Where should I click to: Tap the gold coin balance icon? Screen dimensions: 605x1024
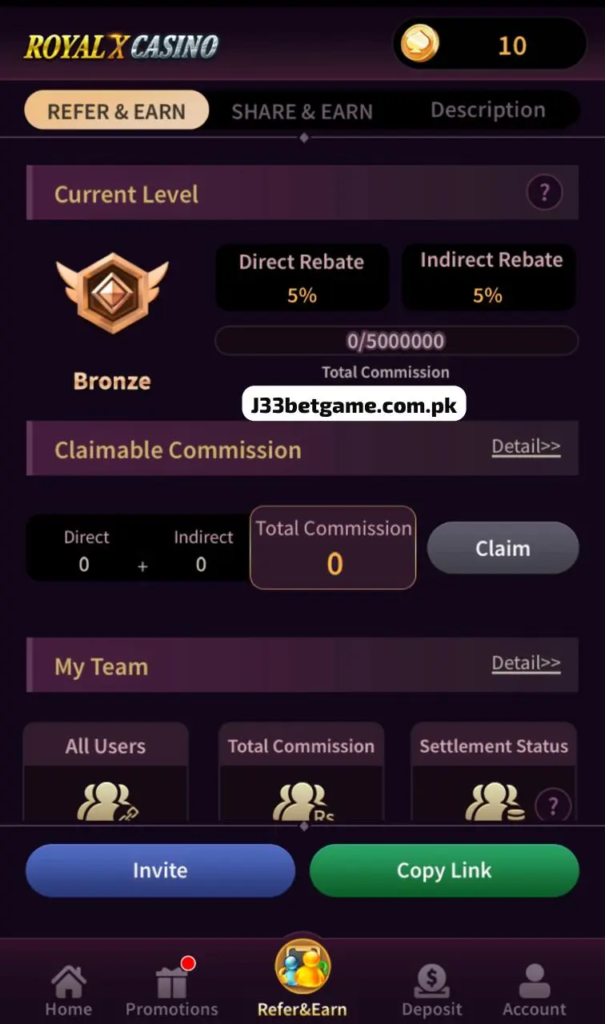click(x=419, y=44)
